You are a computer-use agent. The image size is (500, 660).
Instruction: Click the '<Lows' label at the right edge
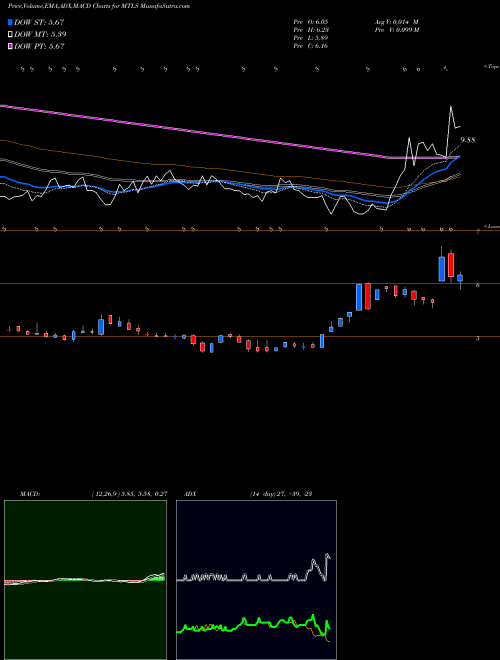[491, 226]
